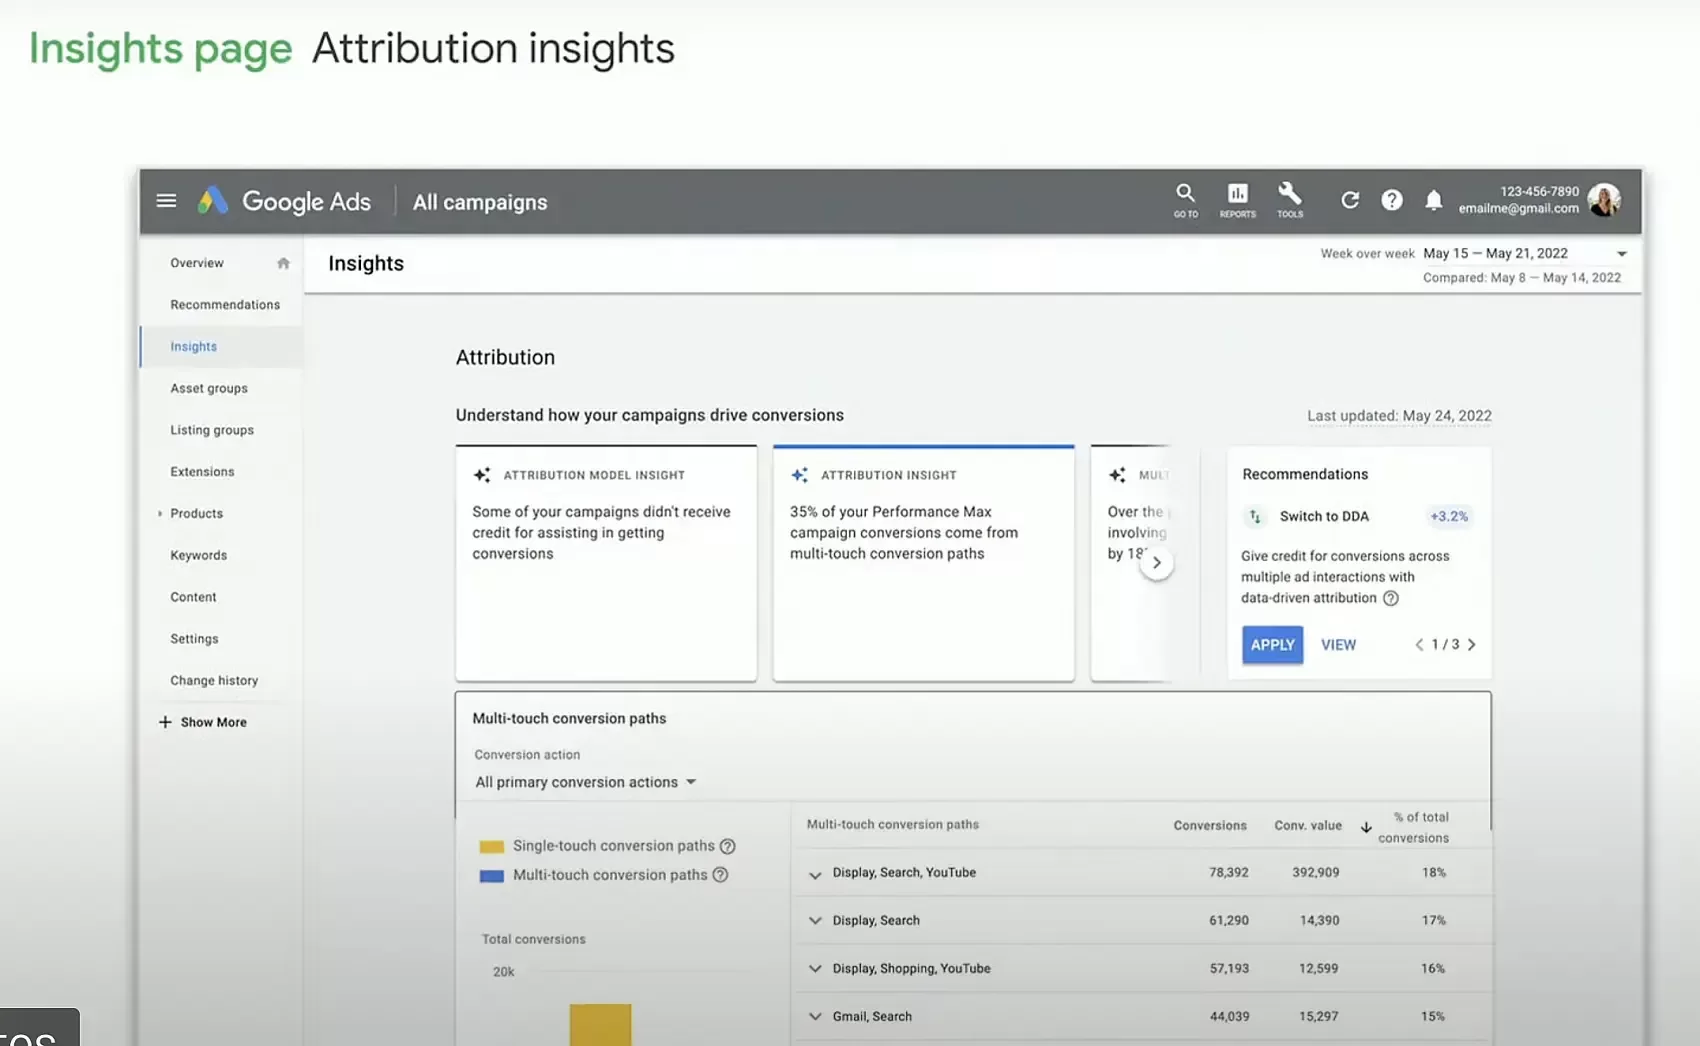Click sparkle icon on Attribution Insight card
The image size is (1700, 1046).
pos(799,475)
